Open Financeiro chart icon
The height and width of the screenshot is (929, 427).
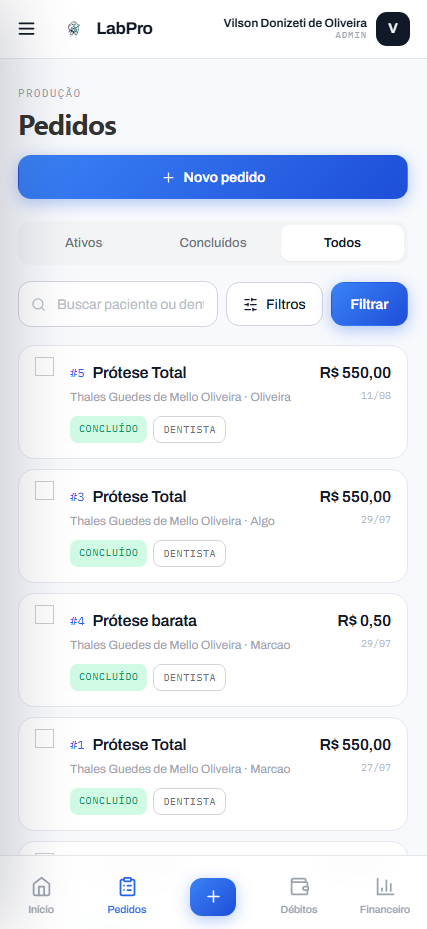(385, 887)
